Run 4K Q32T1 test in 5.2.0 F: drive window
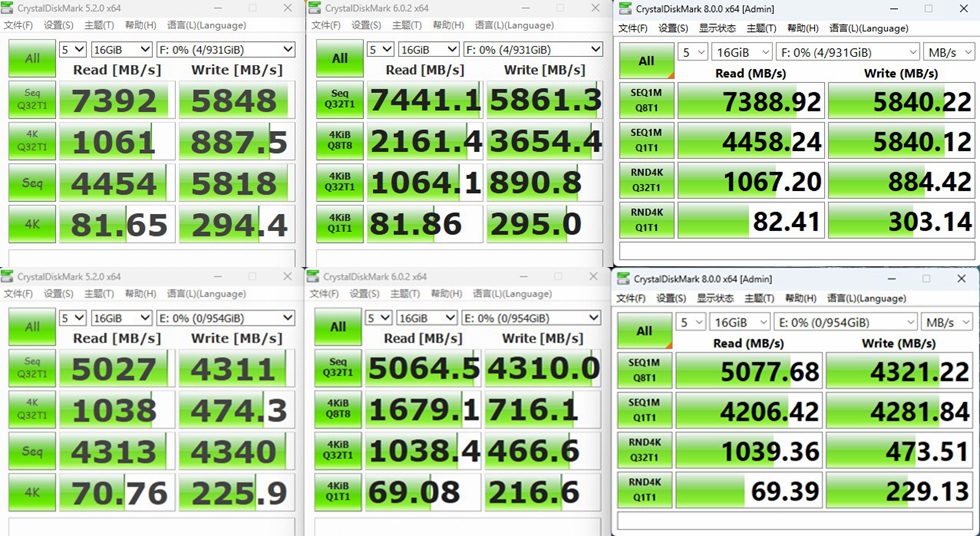980x536 pixels. [32, 141]
